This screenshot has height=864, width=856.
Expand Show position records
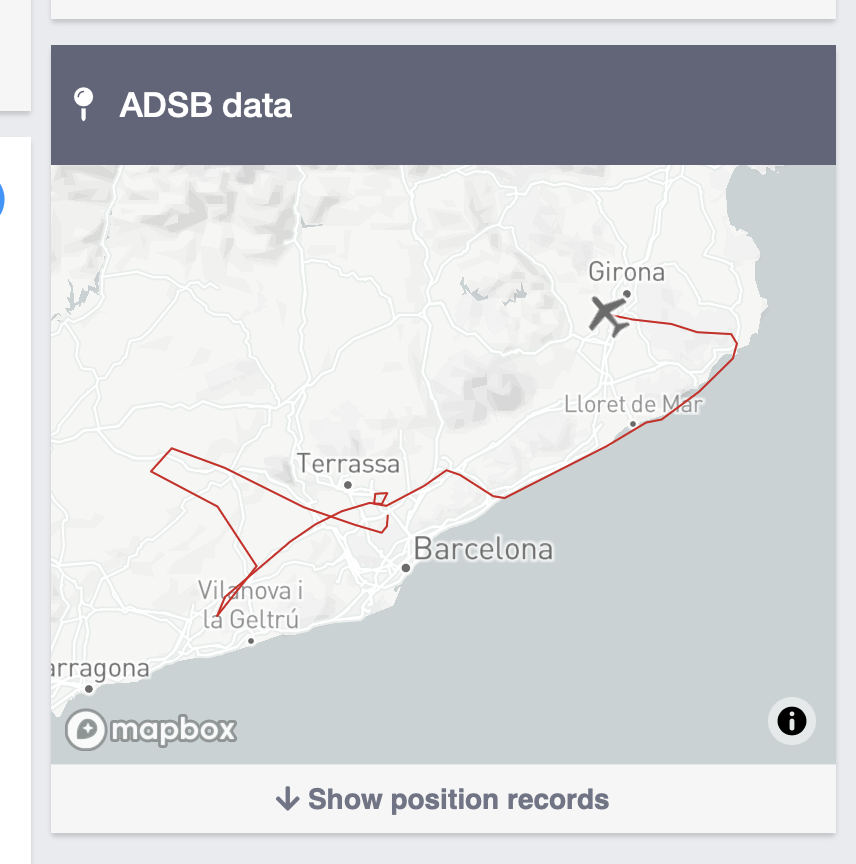pos(443,799)
